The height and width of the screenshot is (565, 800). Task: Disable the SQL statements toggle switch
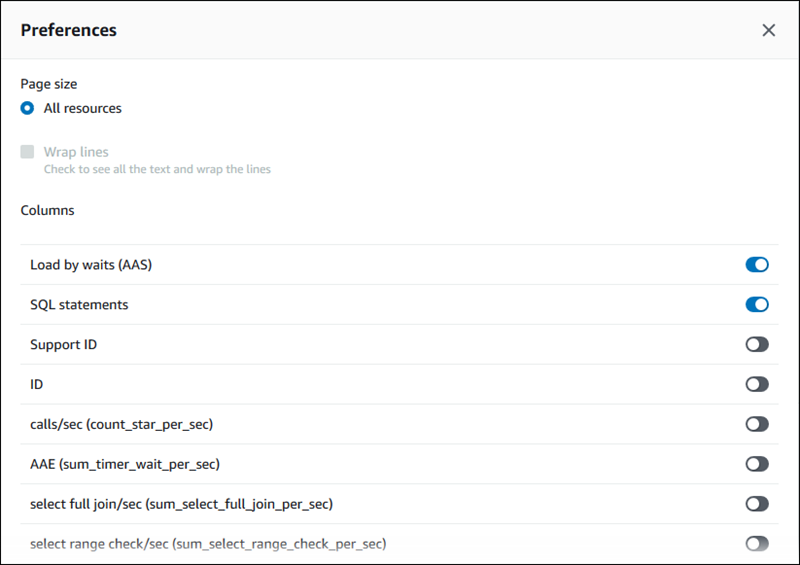click(x=757, y=304)
